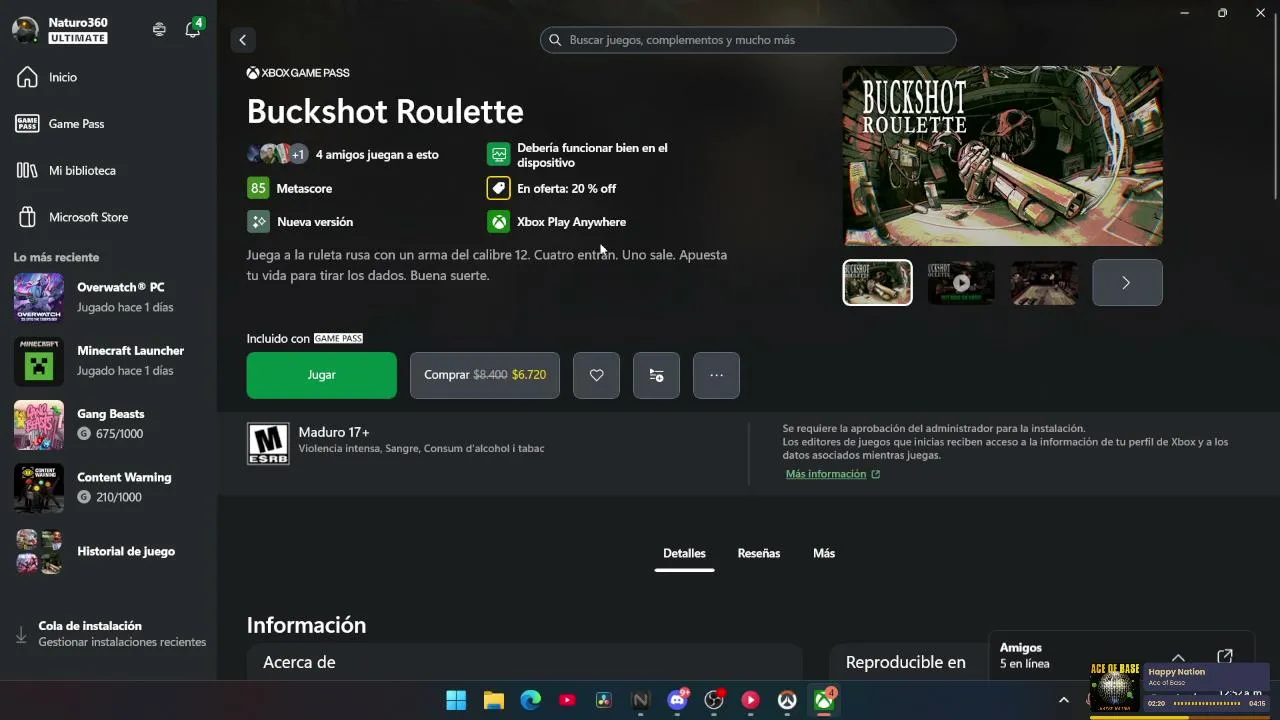Pop out the Amigos panel
The height and width of the screenshot is (720, 1280).
pyautogui.click(x=1225, y=657)
